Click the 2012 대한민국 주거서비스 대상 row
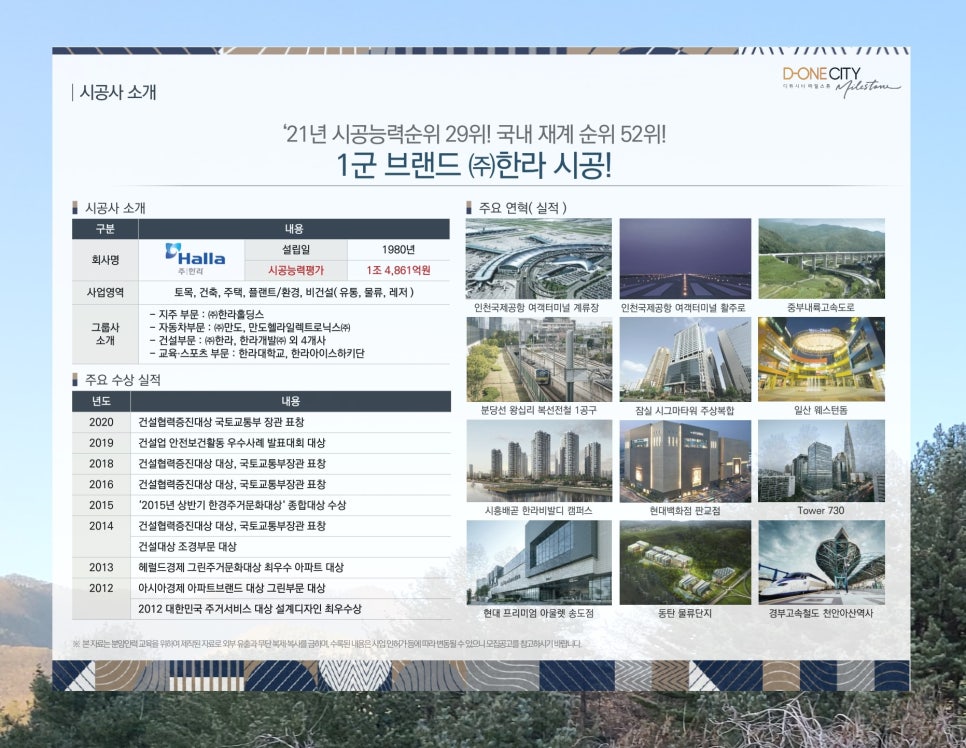Image resolution: width=966 pixels, height=748 pixels. pos(291,609)
